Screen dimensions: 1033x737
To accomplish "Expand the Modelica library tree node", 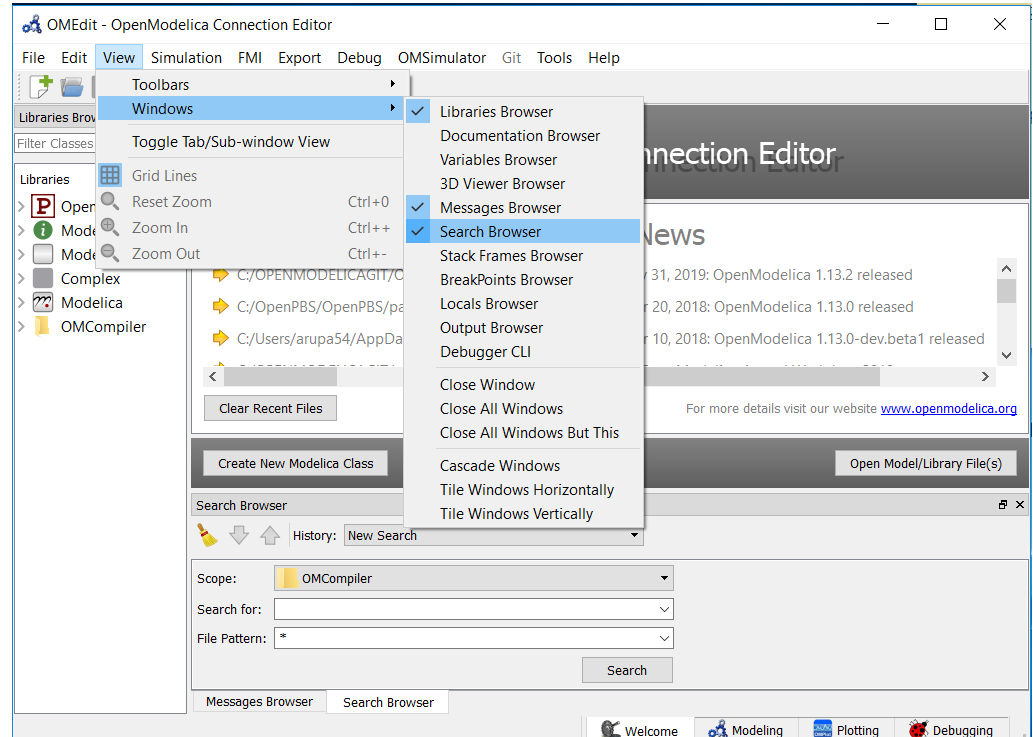I will point(21,303).
